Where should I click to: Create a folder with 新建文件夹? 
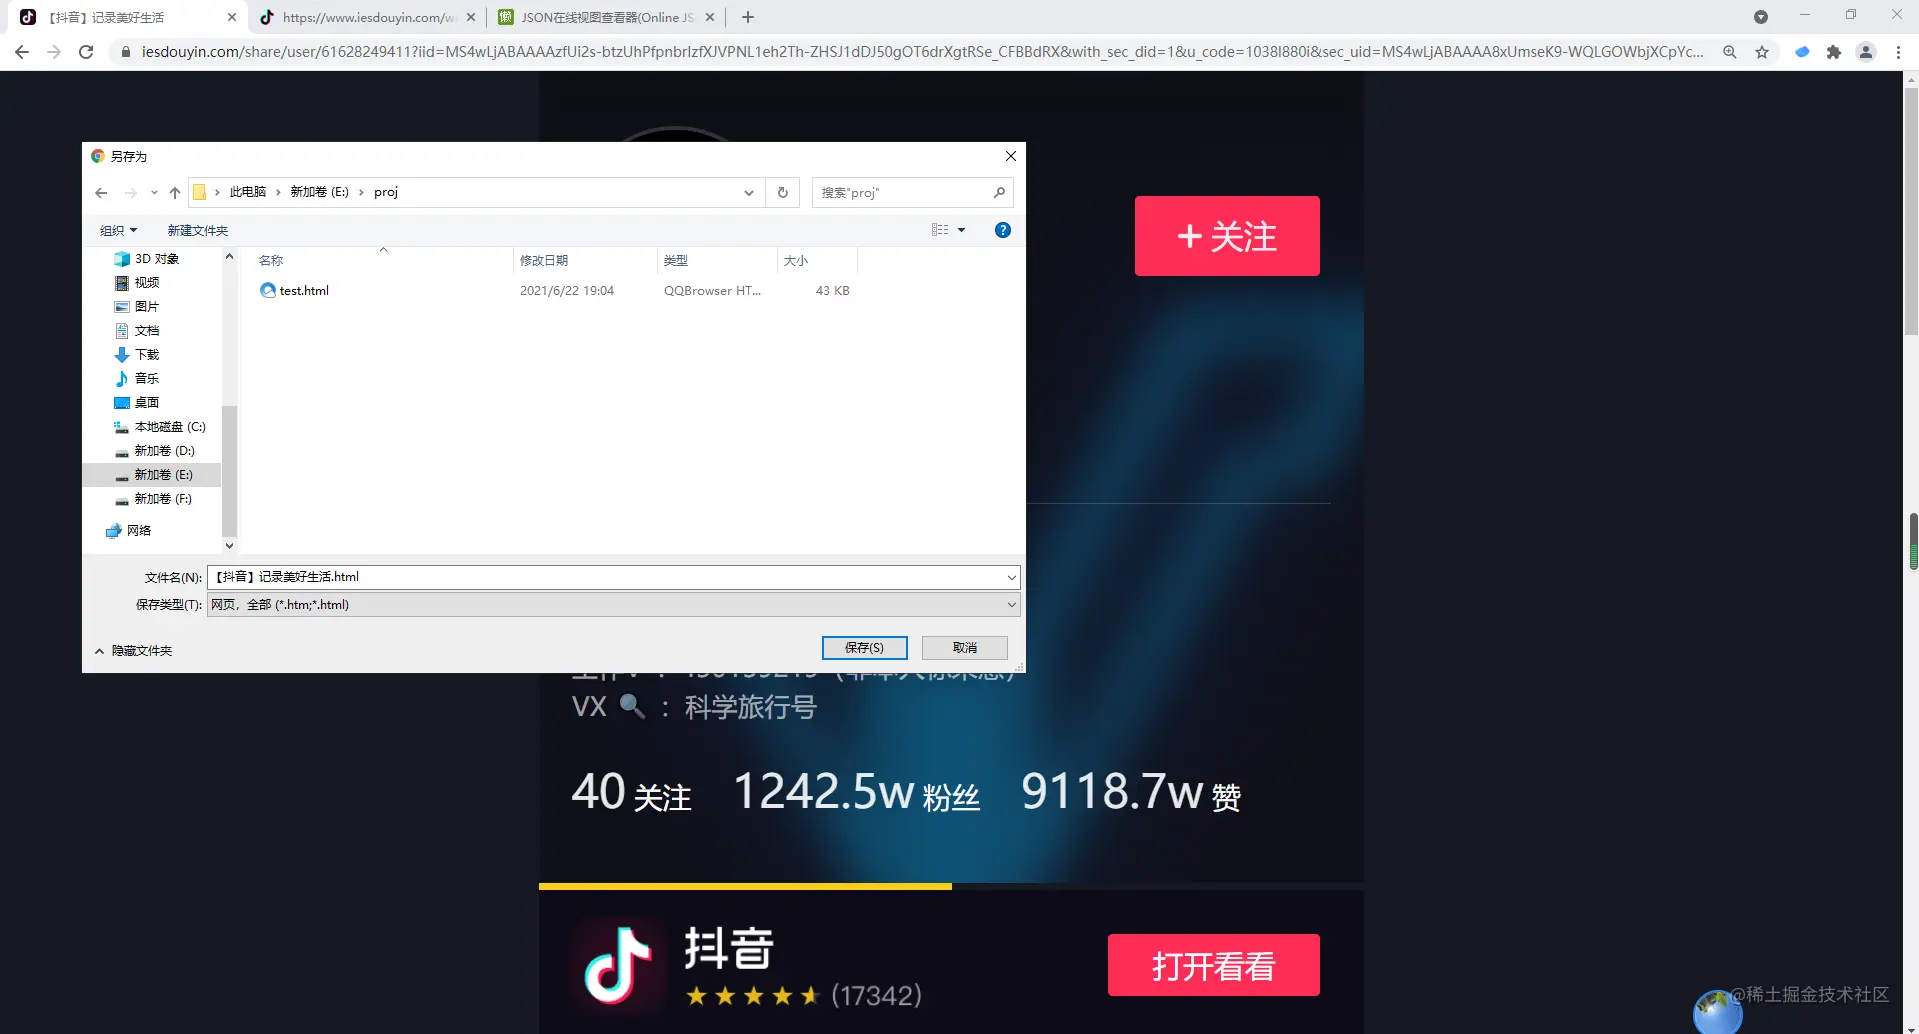pyautogui.click(x=198, y=231)
